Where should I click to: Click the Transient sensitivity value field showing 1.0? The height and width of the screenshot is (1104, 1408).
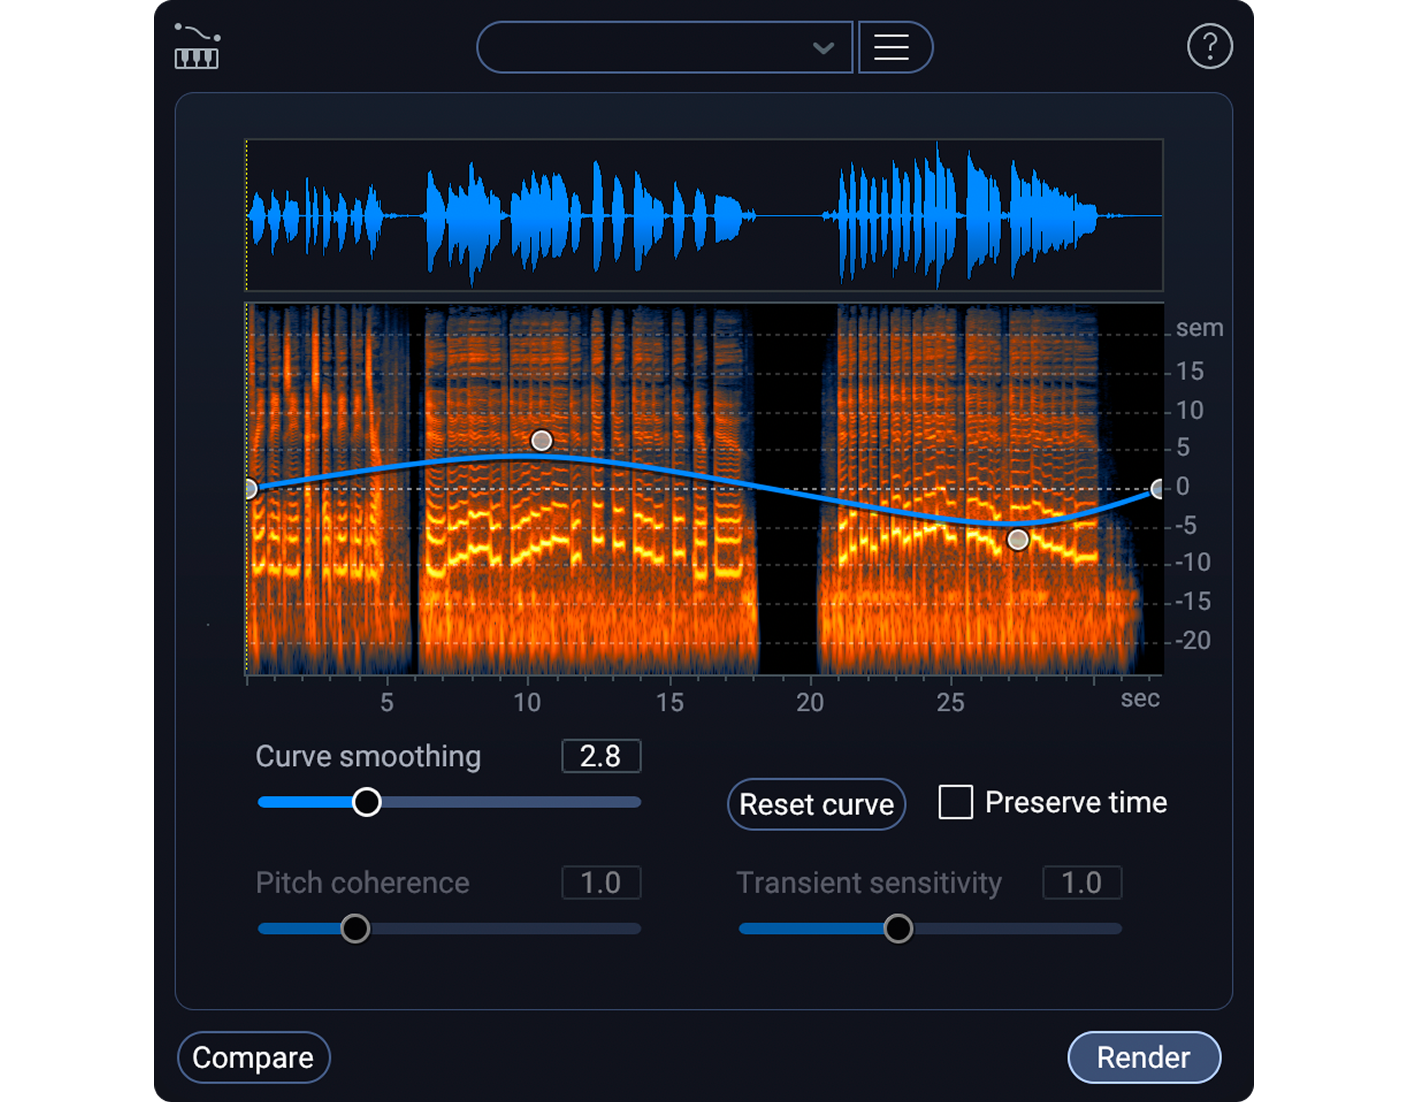click(x=1082, y=882)
